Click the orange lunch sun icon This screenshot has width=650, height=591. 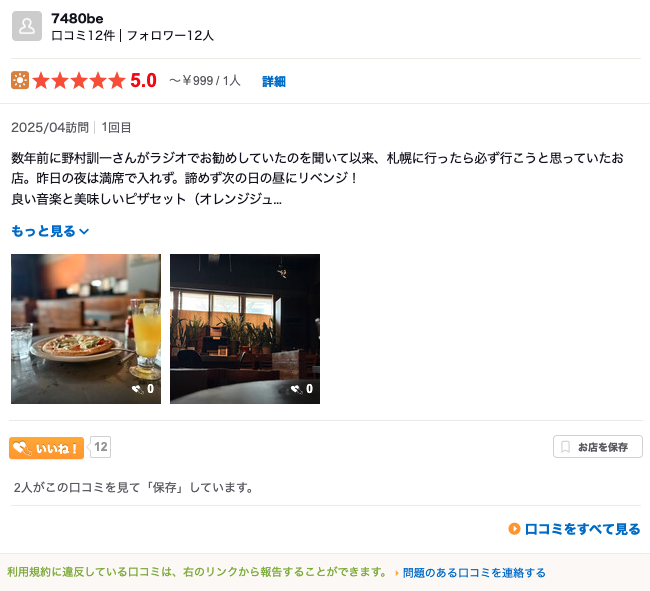click(x=20, y=80)
